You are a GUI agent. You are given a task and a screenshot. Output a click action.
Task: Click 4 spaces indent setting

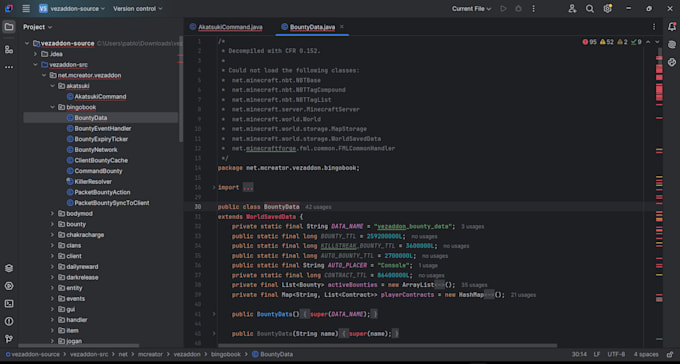[x=646, y=354]
